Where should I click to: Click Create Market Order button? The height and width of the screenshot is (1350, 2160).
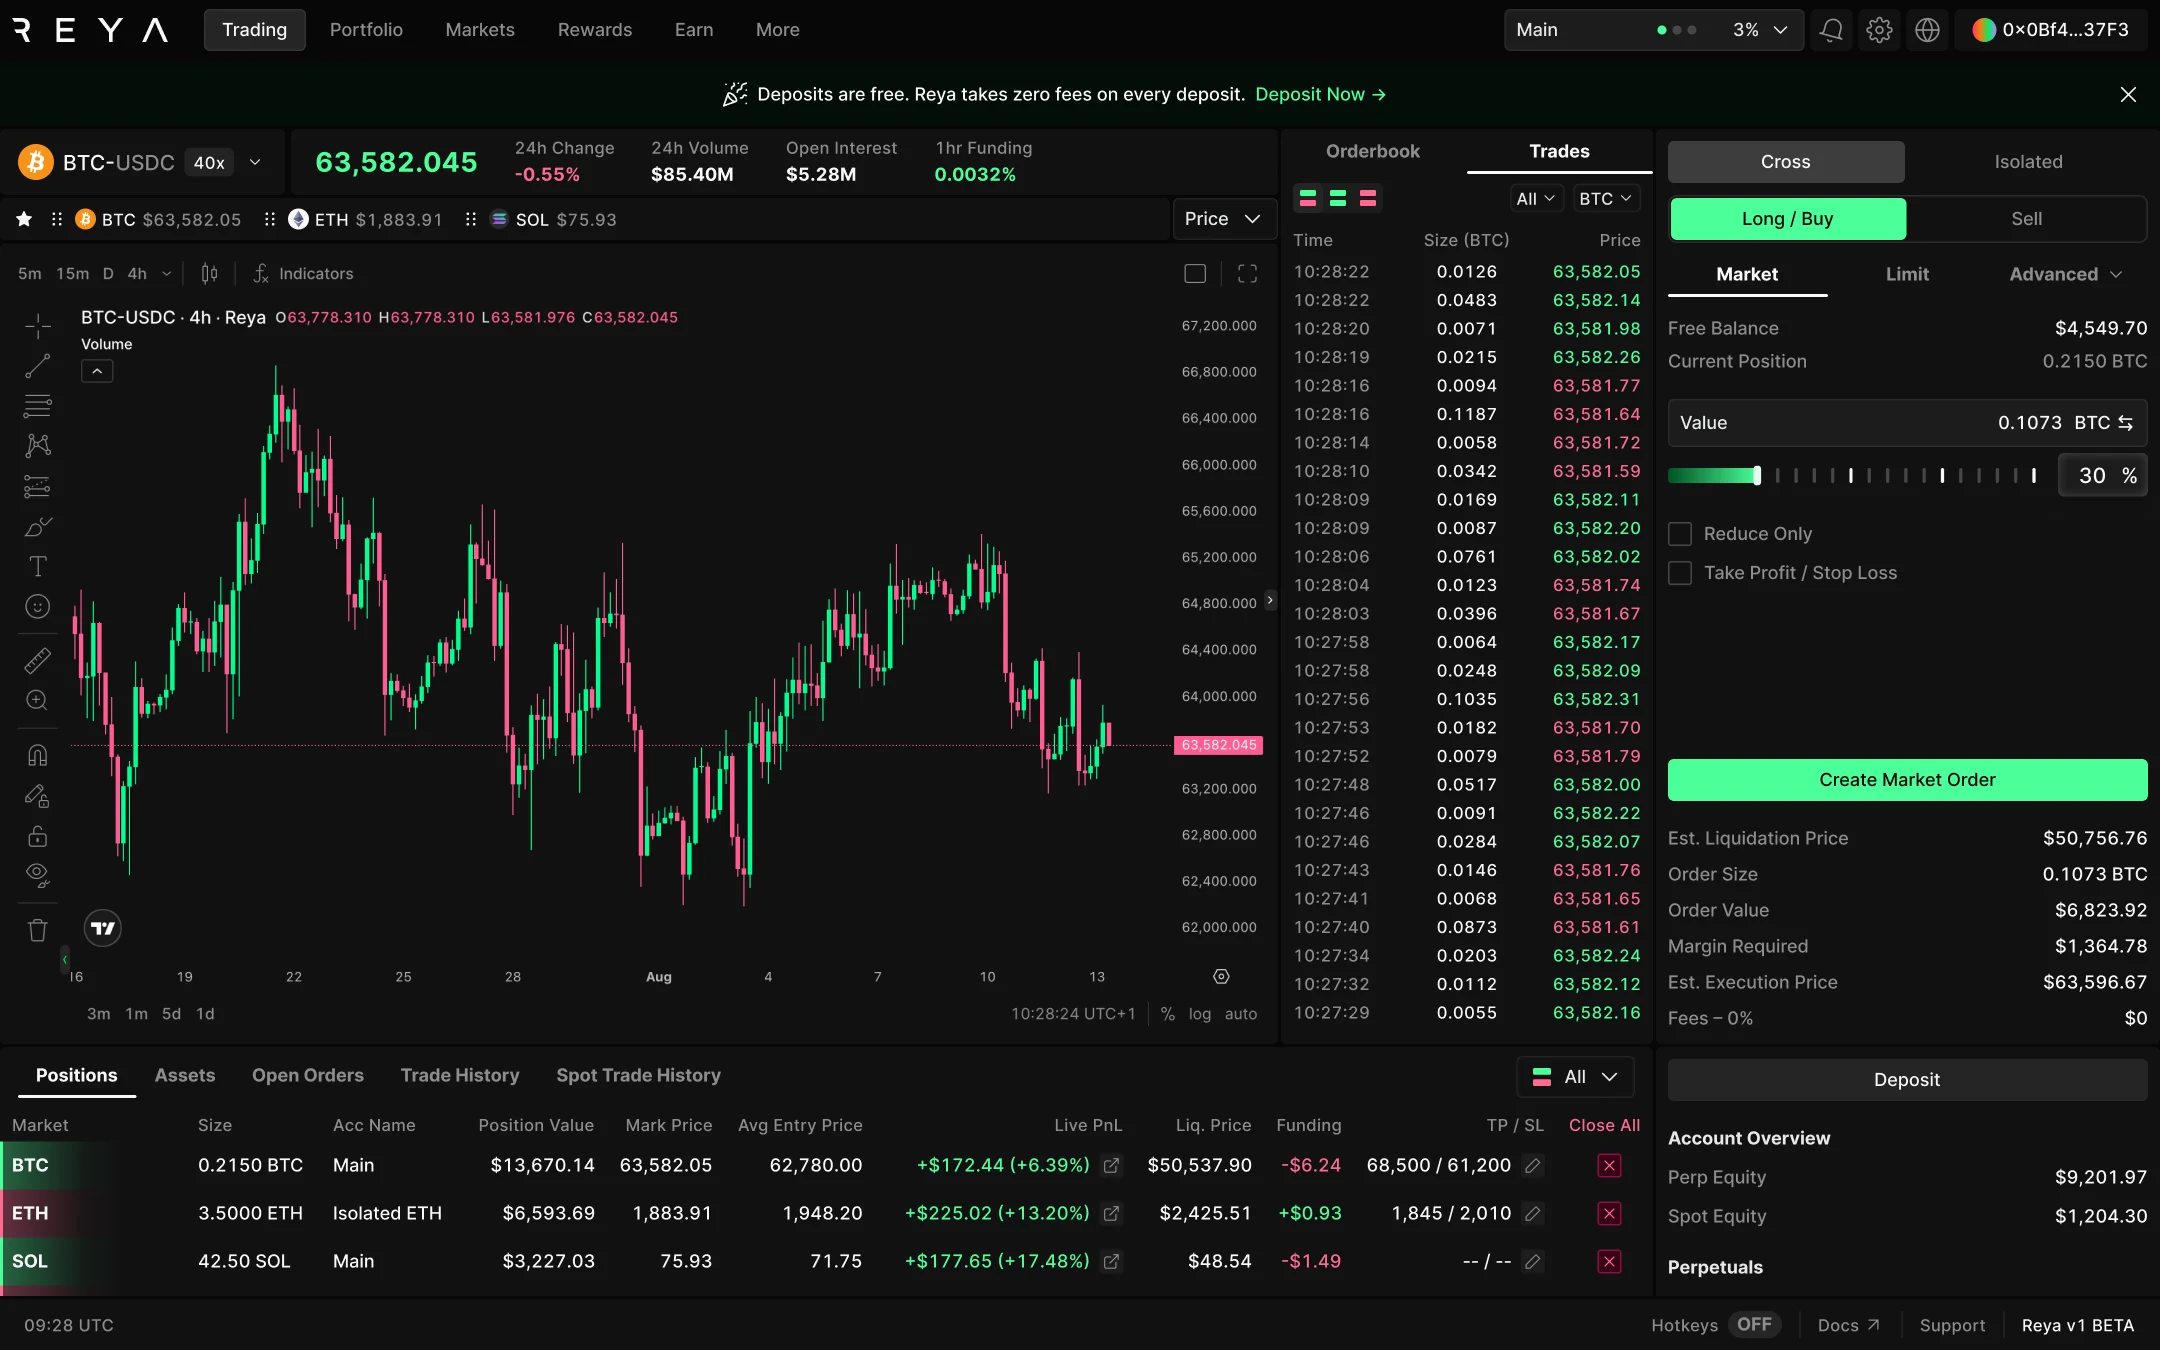[x=1907, y=780]
